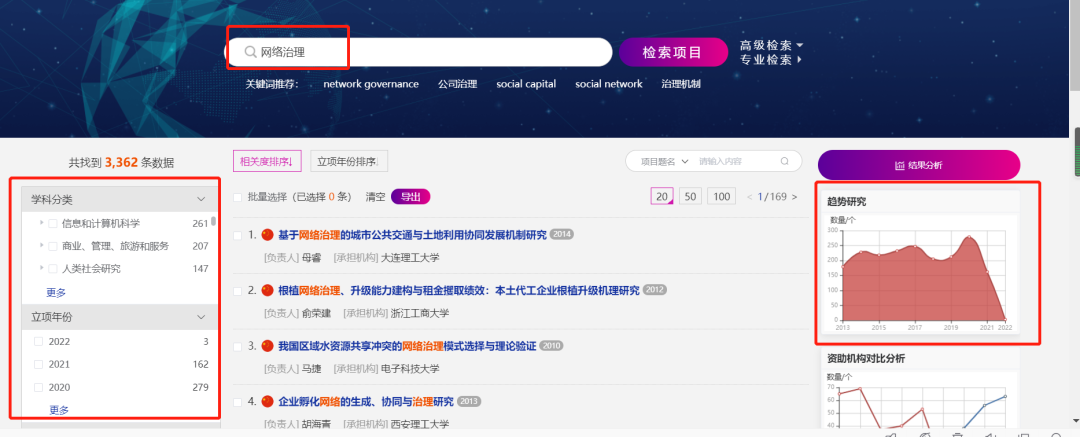Click the 结果分析 button

pos(918,165)
